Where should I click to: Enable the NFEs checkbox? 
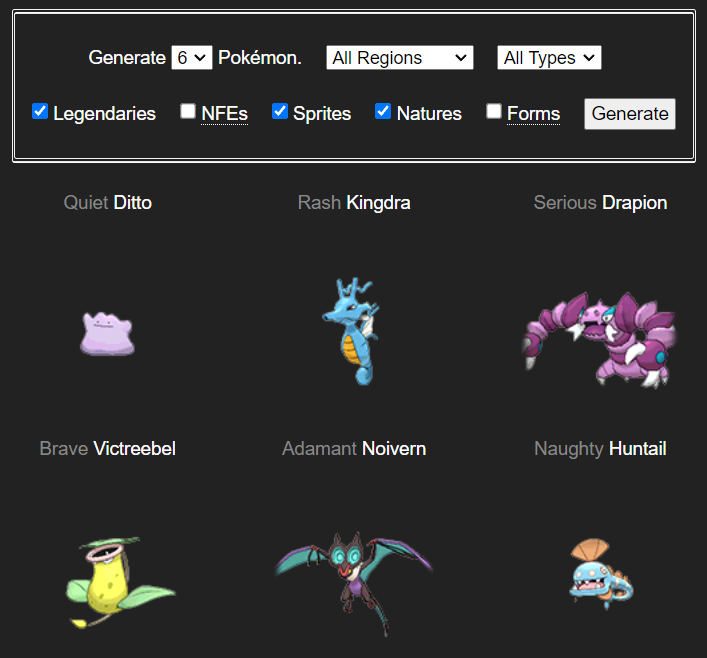pos(188,111)
